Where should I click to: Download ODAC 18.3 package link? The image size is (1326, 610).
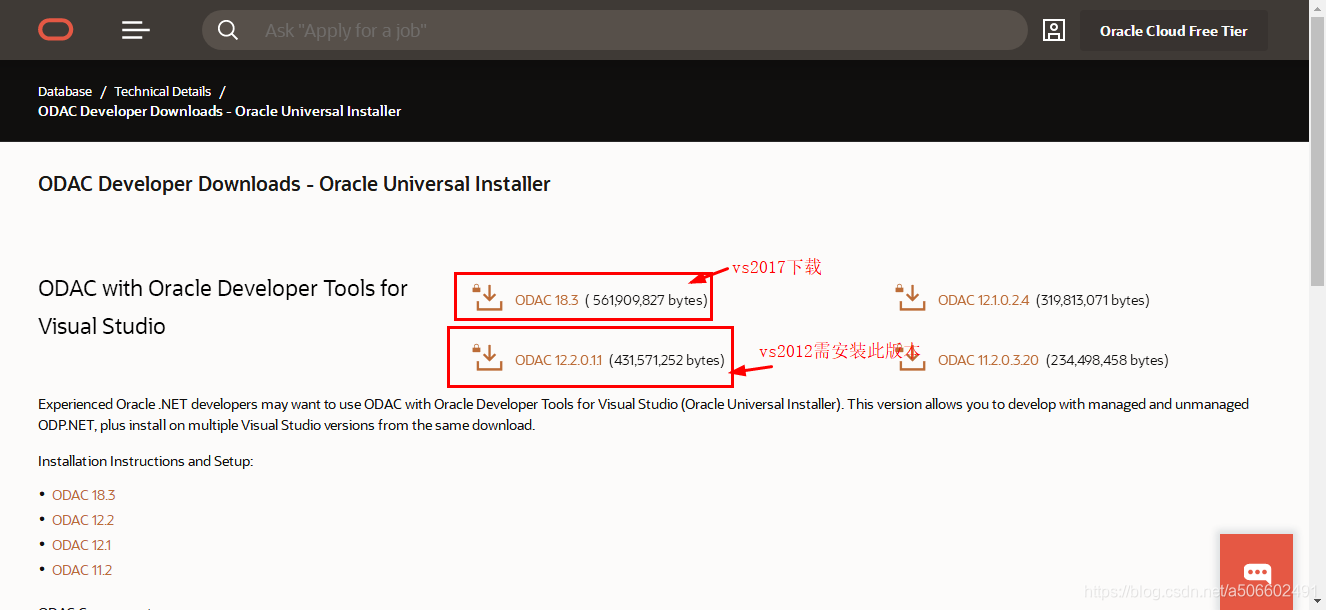click(547, 300)
